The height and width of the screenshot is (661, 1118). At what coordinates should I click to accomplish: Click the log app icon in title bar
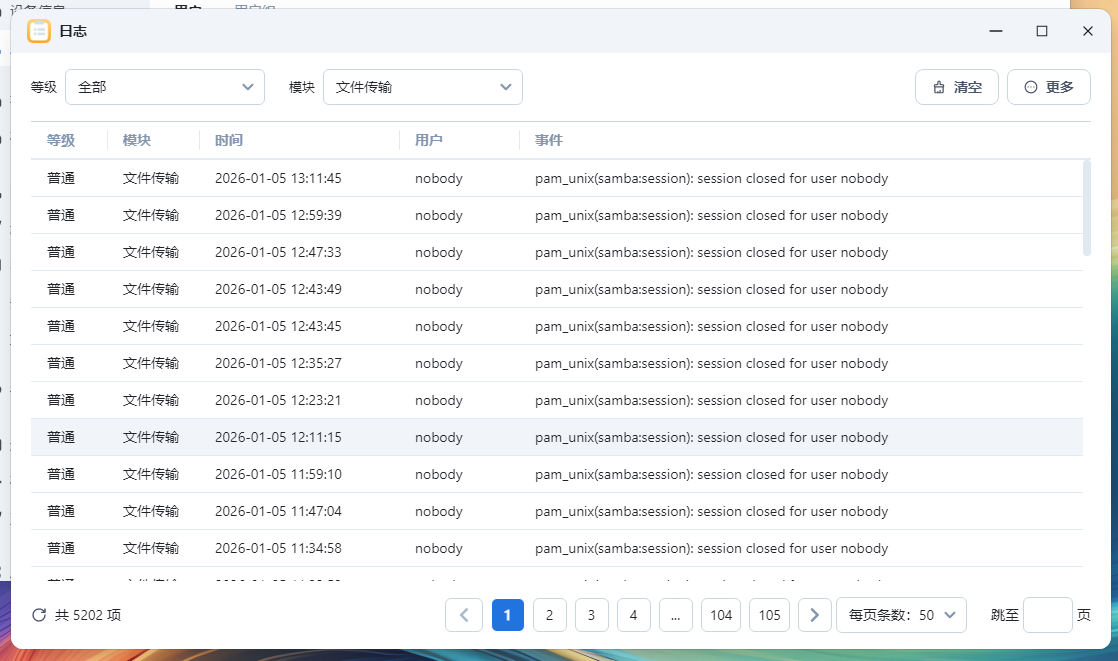pos(39,31)
